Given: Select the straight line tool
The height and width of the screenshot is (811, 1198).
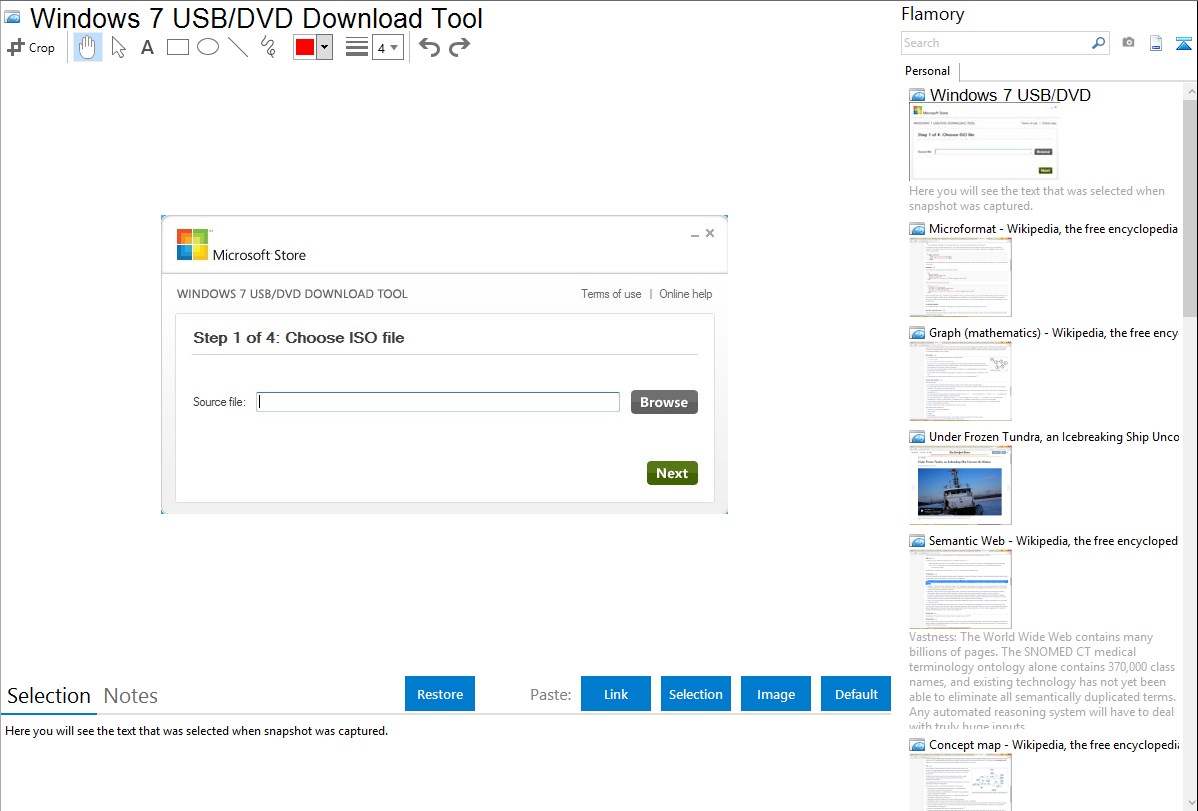Looking at the screenshot, I should point(238,47).
